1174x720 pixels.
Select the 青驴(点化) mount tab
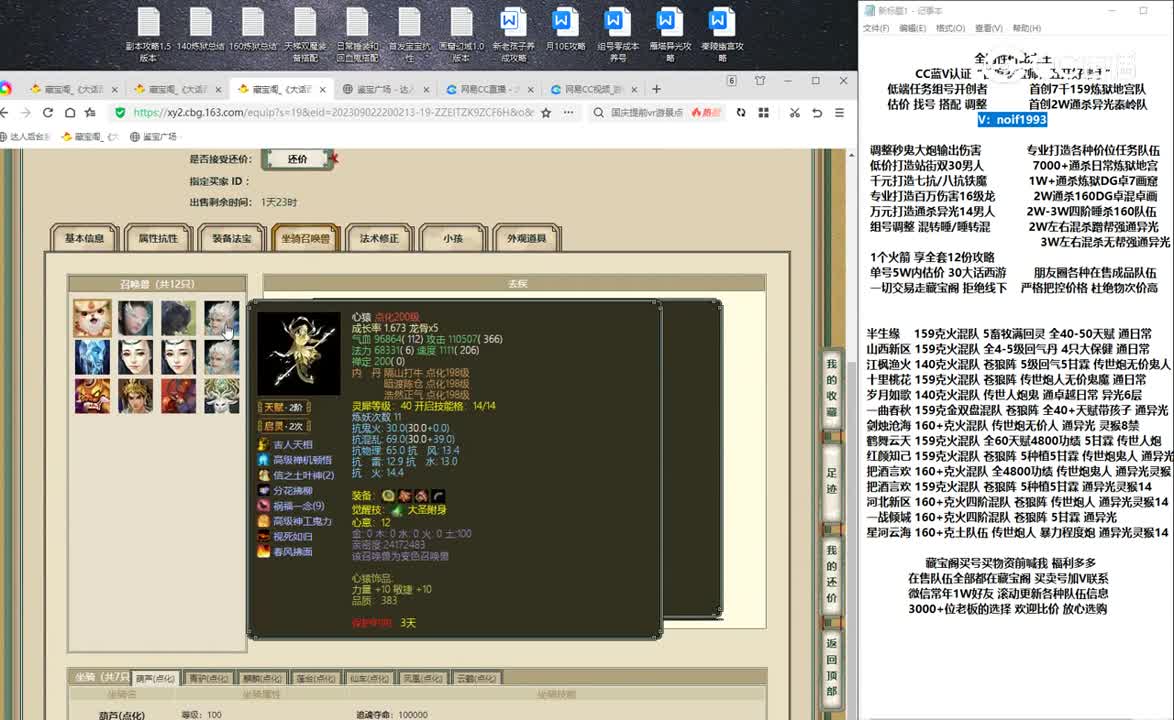point(208,678)
